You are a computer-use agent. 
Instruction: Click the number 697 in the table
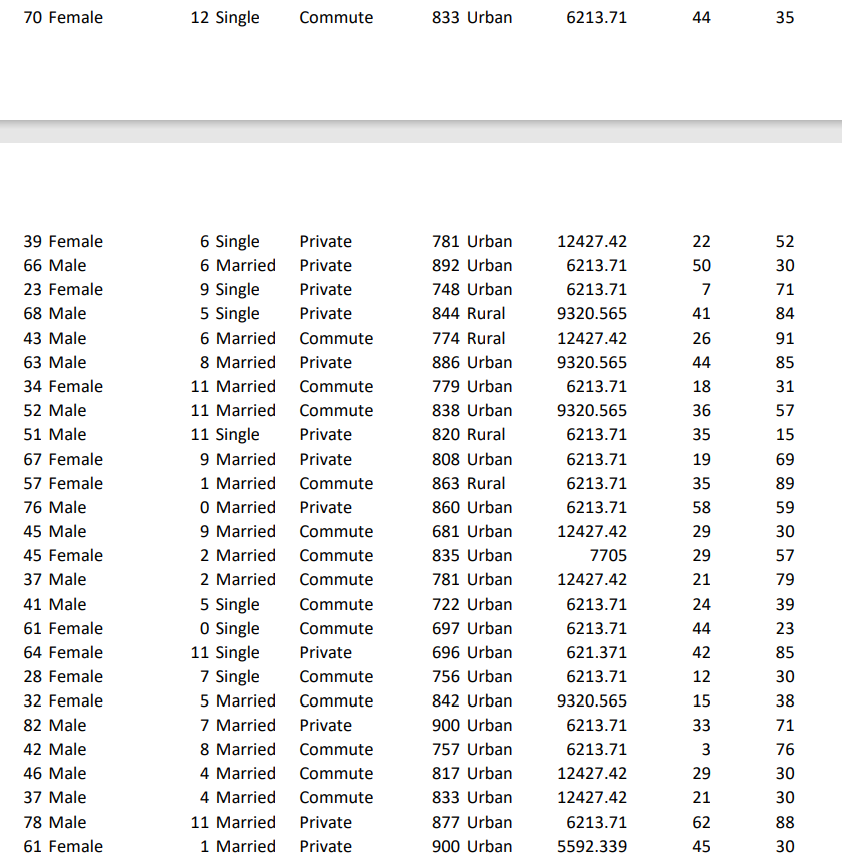[446, 629]
